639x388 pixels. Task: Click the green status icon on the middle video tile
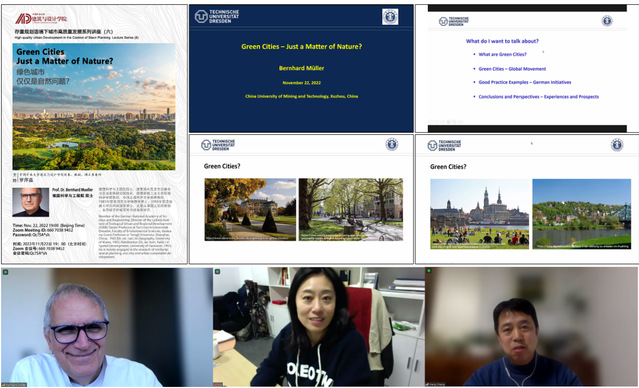pyautogui.click(x=218, y=271)
